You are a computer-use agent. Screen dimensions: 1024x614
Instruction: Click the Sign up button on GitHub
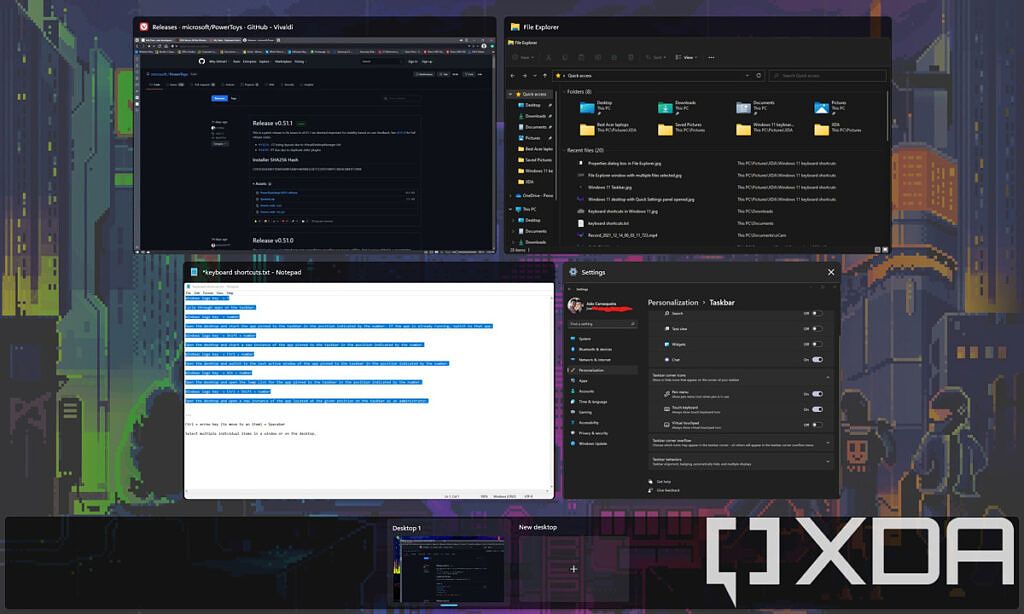coord(429,61)
